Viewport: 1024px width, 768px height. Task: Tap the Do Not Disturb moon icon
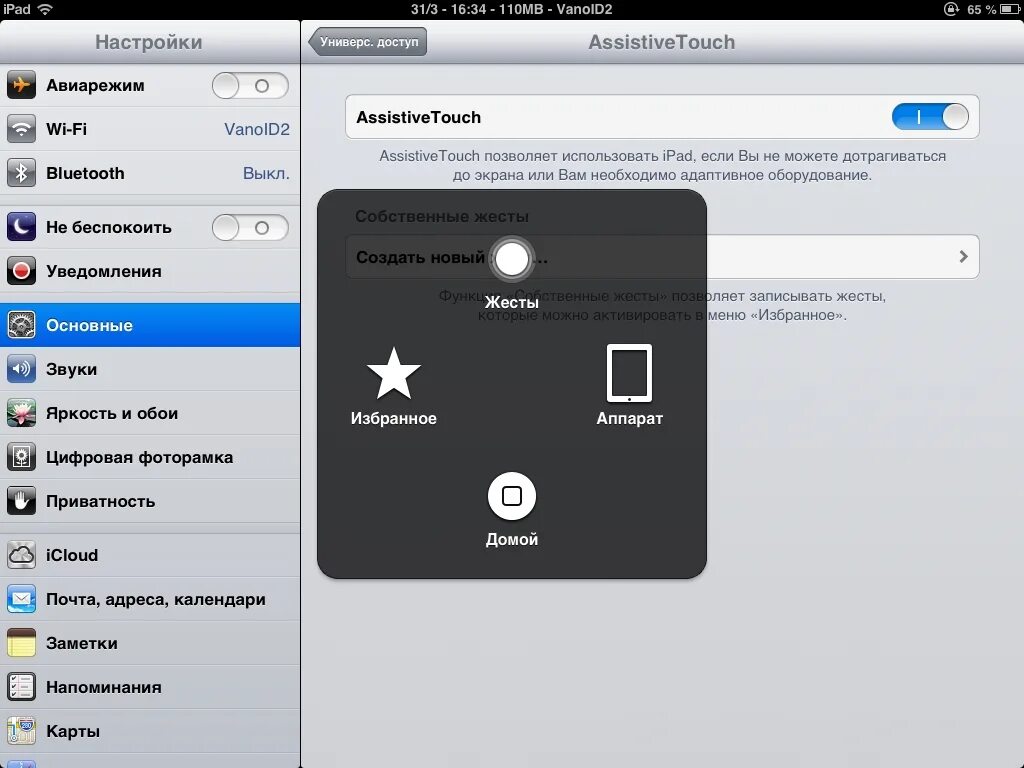point(21,227)
